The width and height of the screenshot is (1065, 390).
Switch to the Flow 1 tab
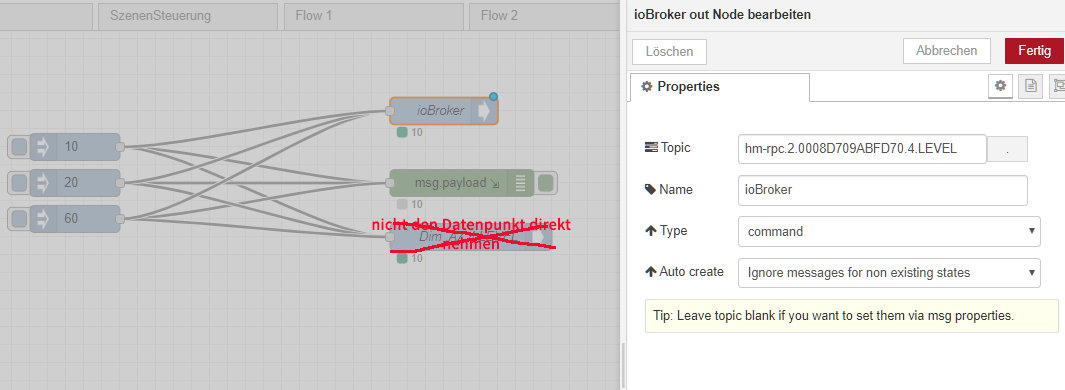click(374, 16)
